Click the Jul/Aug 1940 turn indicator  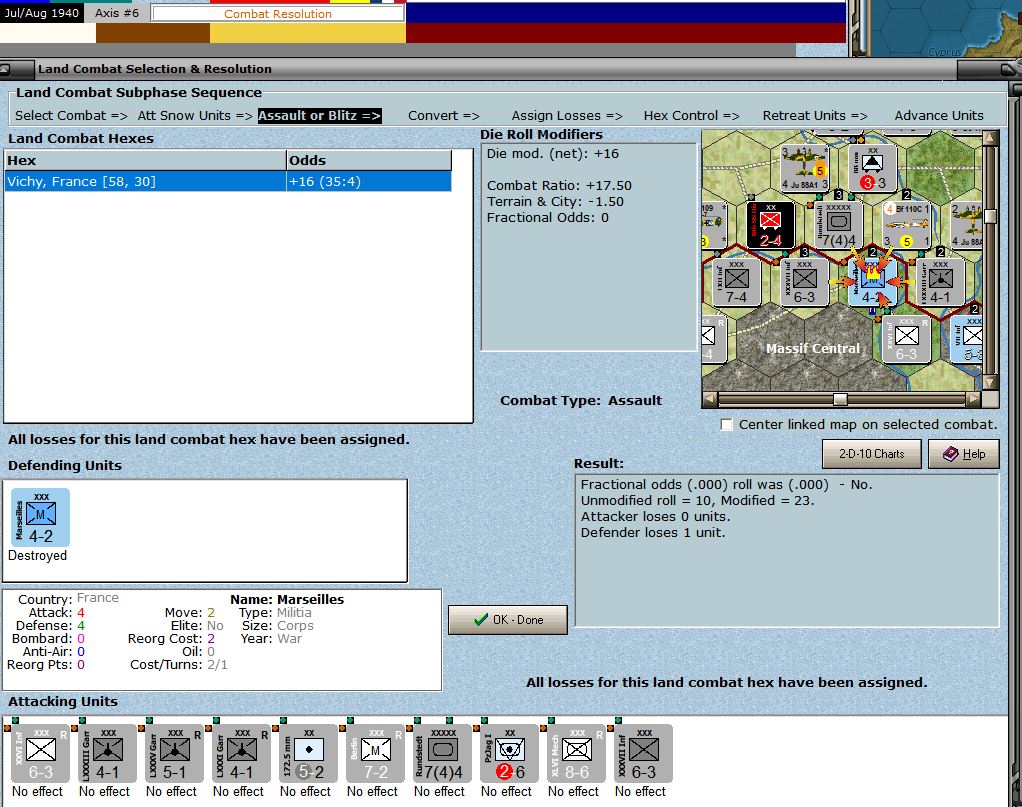coord(42,13)
